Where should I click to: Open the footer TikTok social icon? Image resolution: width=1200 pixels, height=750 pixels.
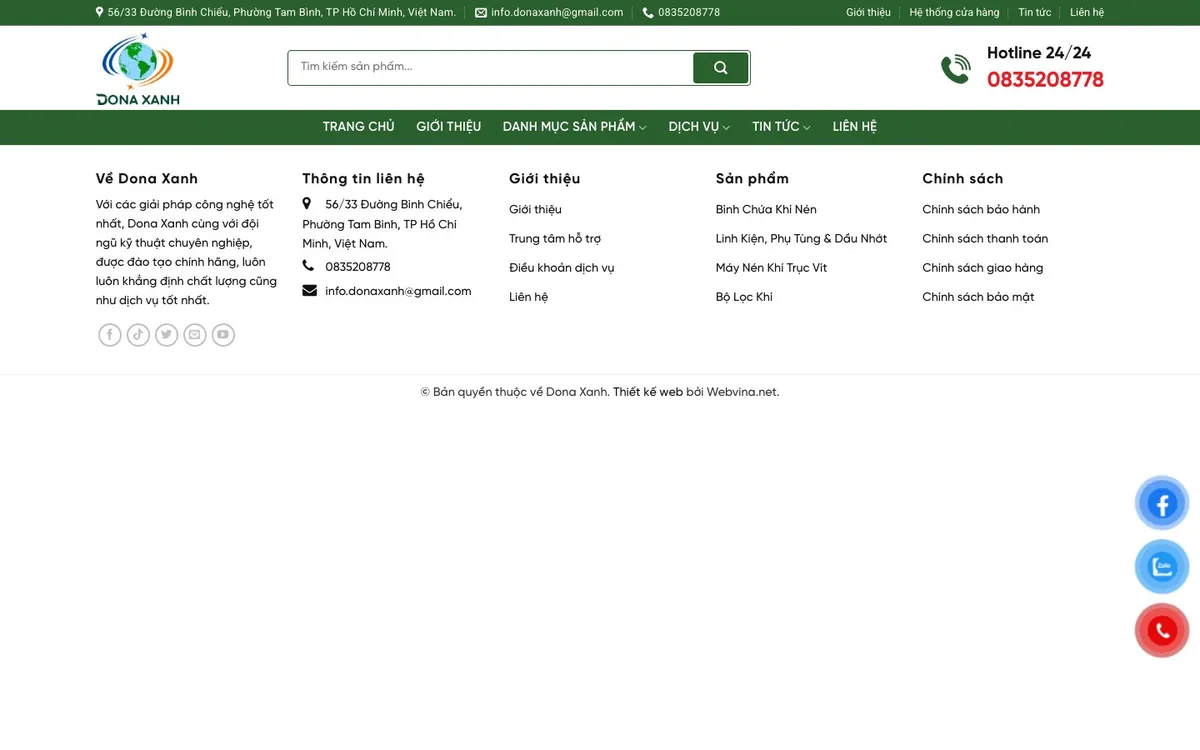(138, 335)
